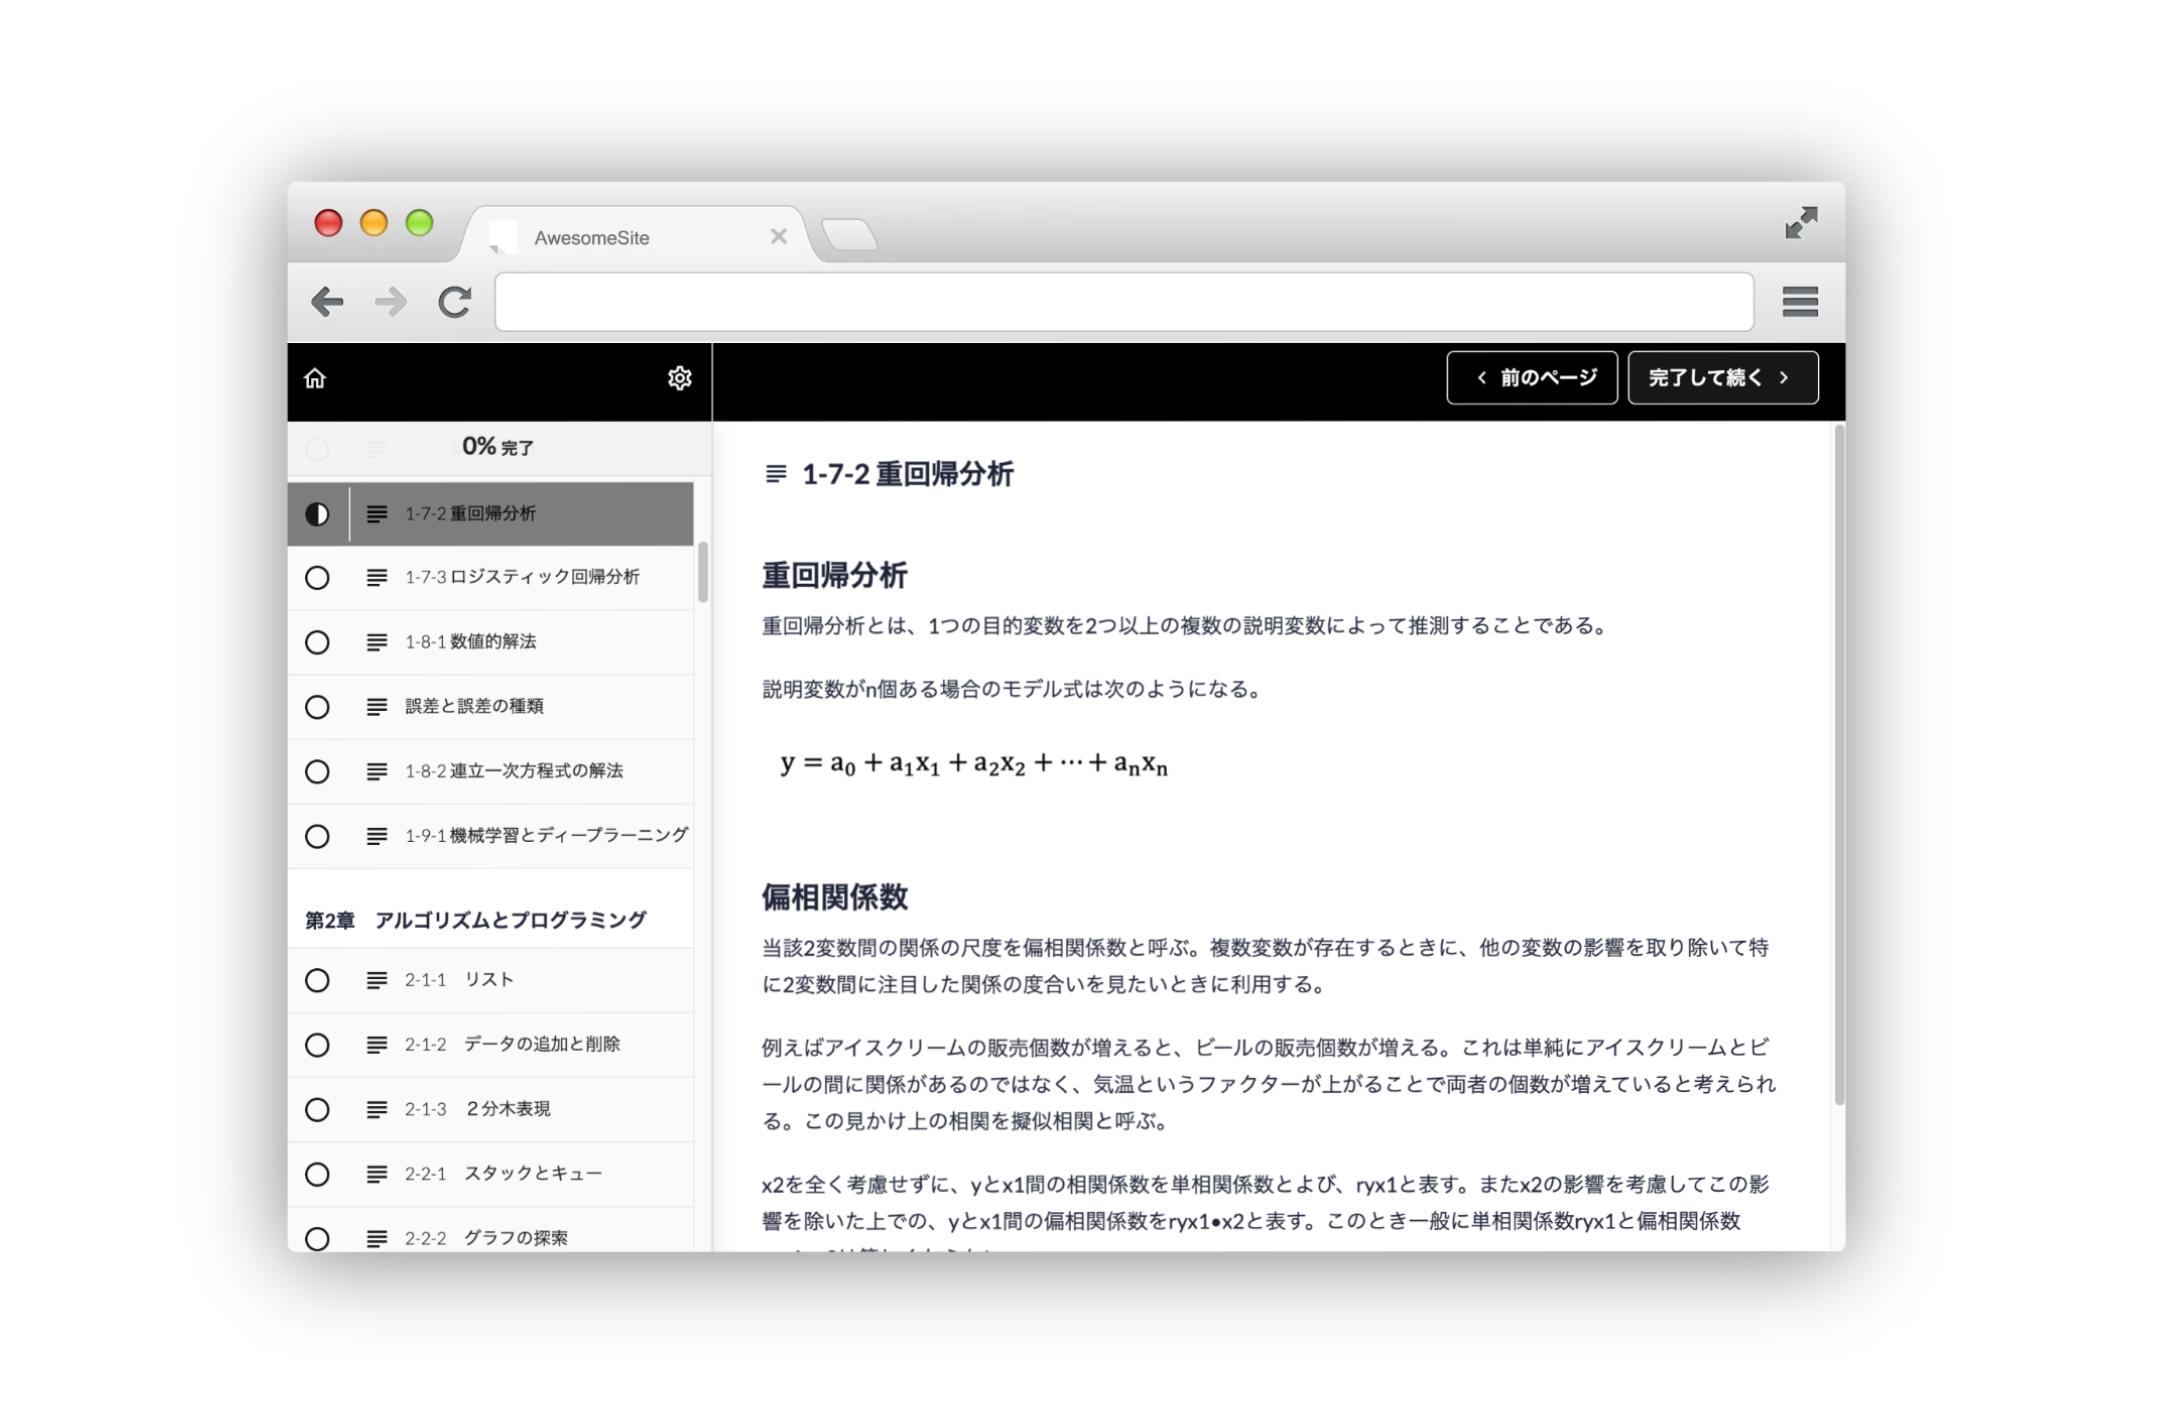The image size is (2162, 1428).
Task: Click the regression model formula y = a0 + a1x1
Action: pyautogui.click(x=974, y=764)
